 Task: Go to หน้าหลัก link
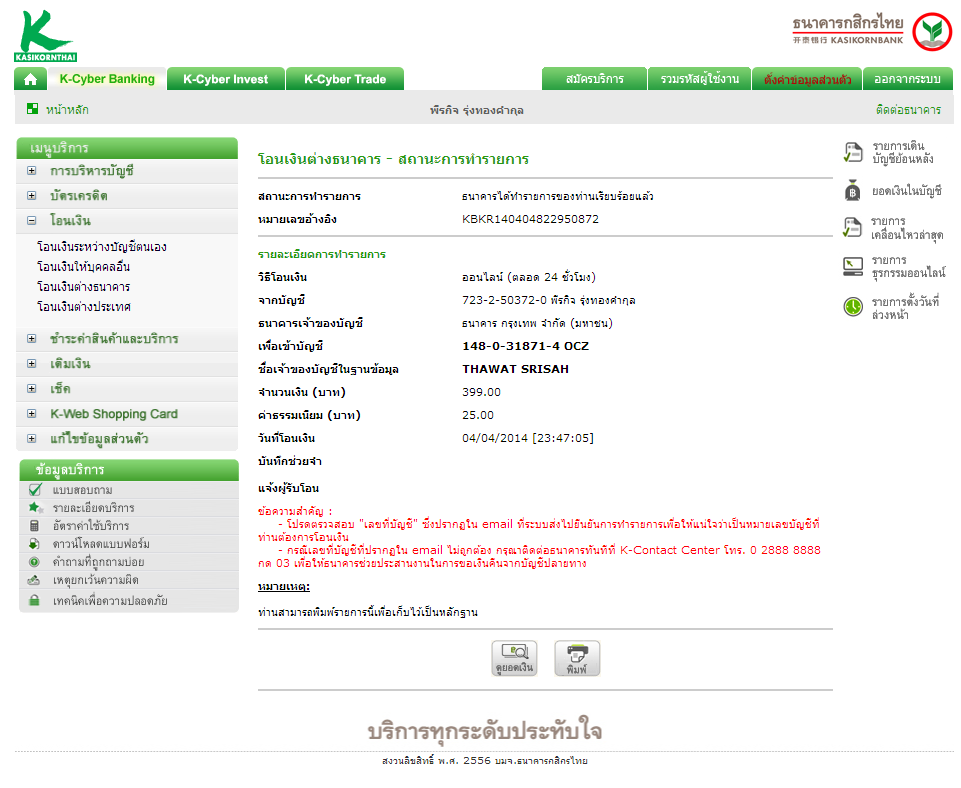click(x=67, y=110)
